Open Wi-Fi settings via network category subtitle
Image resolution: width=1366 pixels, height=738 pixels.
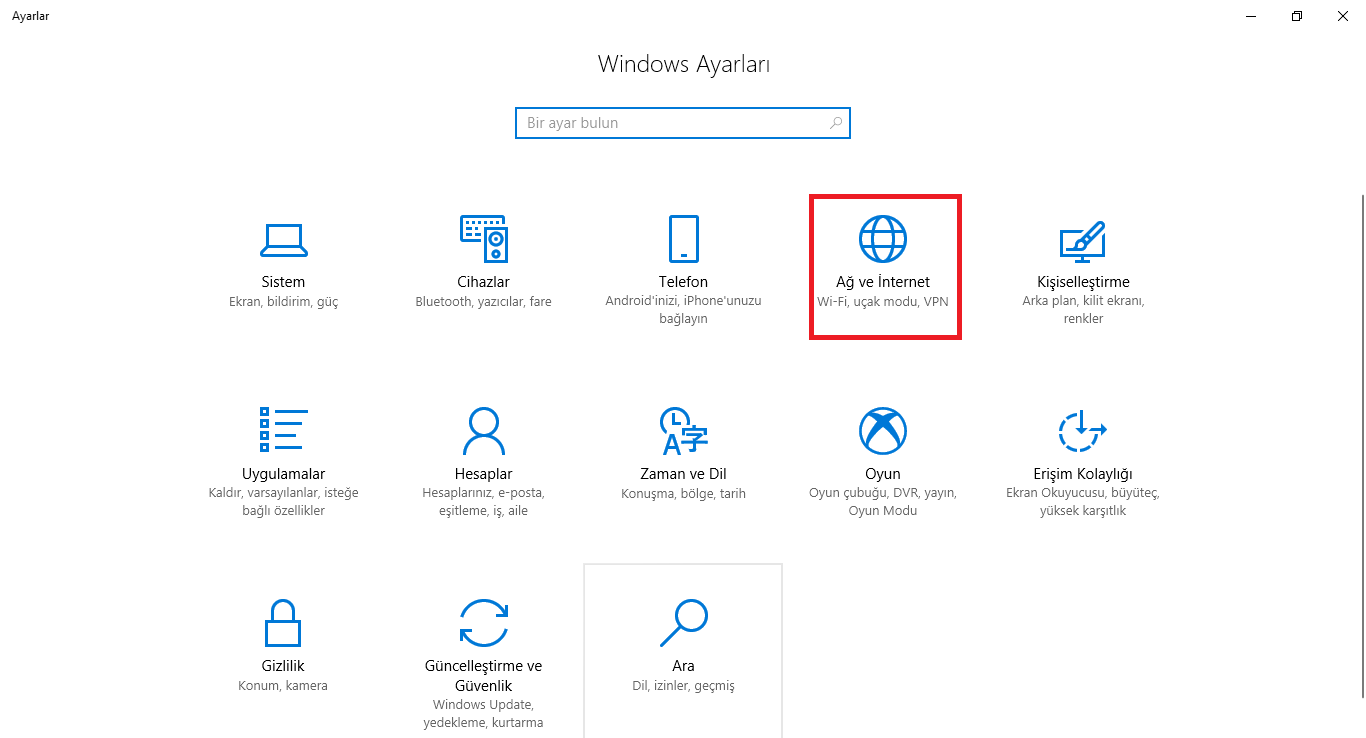(884, 300)
